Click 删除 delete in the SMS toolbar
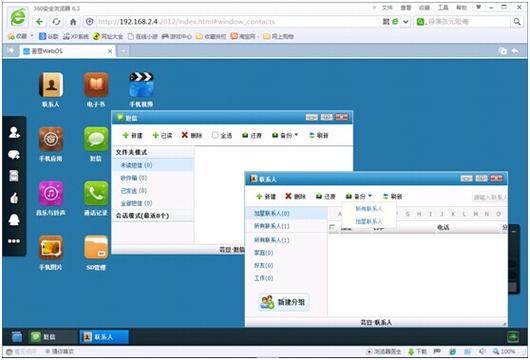The width and height of the screenshot is (530, 360). [x=192, y=135]
